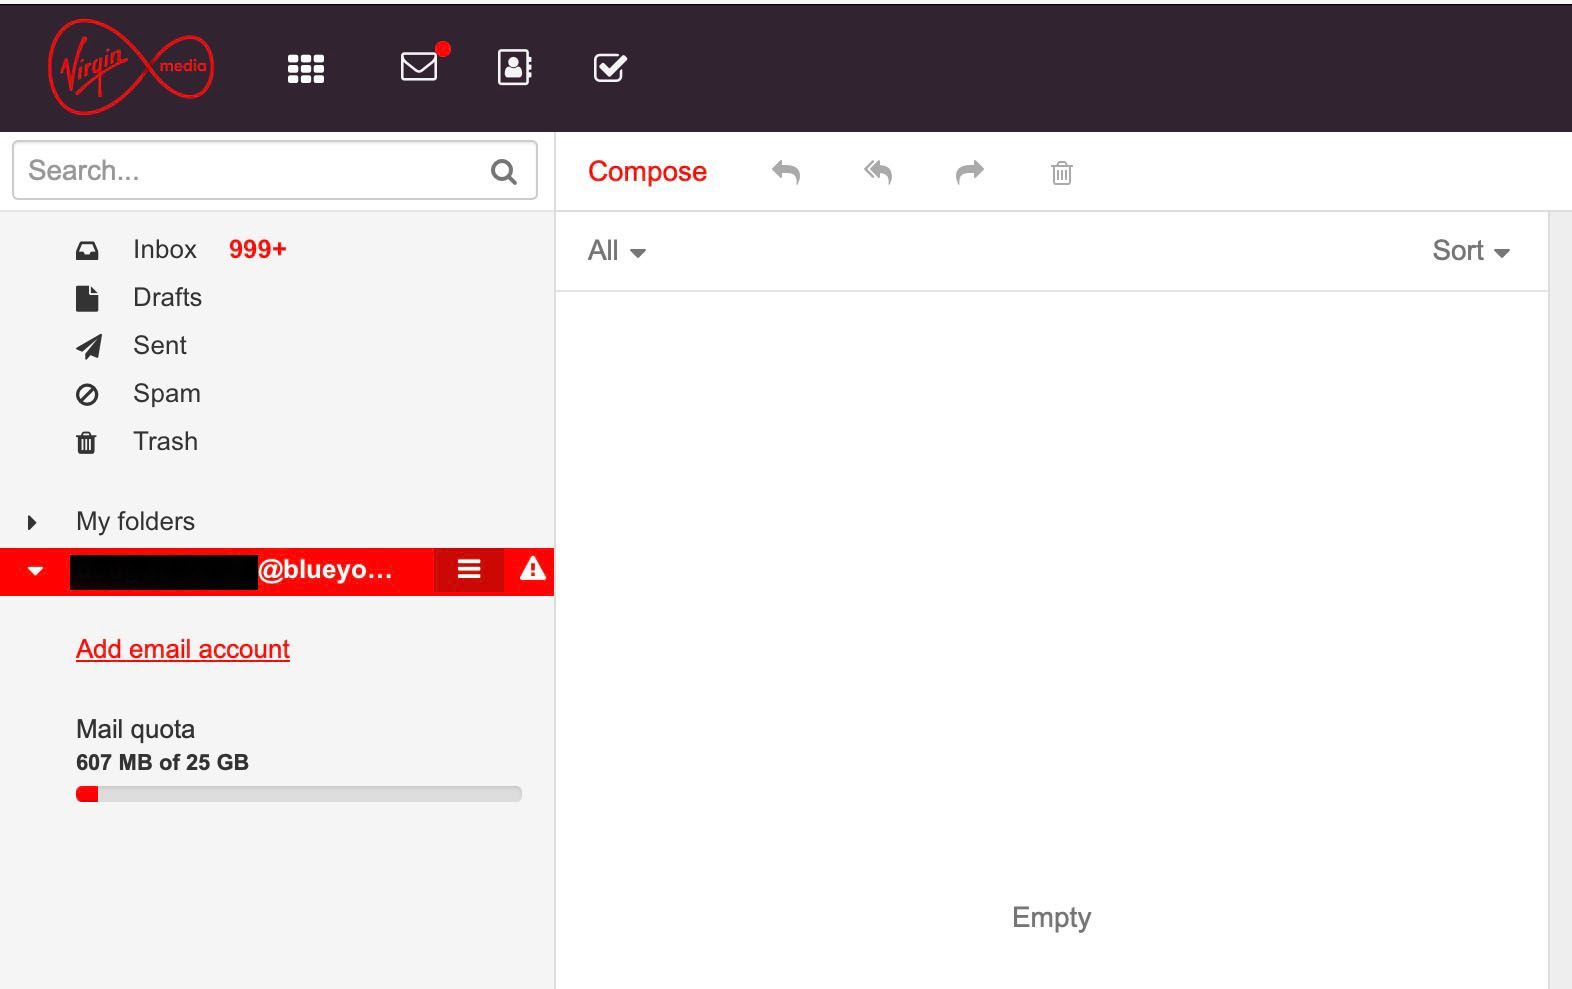The width and height of the screenshot is (1572, 989).
Task: Select the Inbox folder
Action: tap(165, 249)
